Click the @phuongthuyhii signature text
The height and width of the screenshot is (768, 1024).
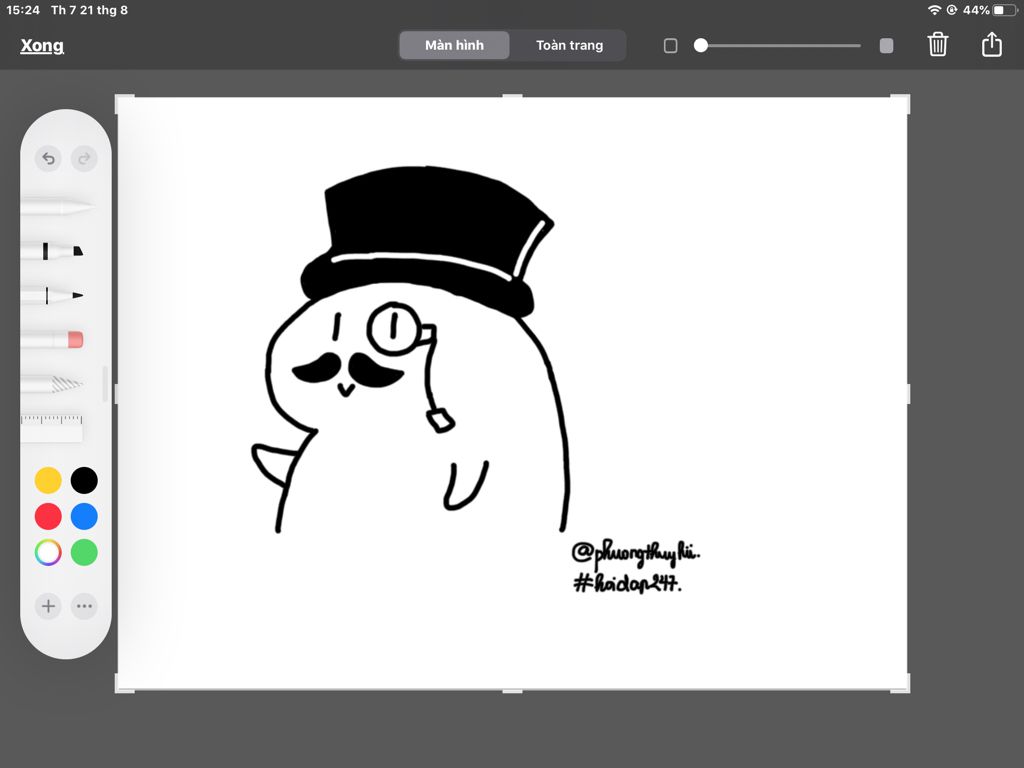635,553
